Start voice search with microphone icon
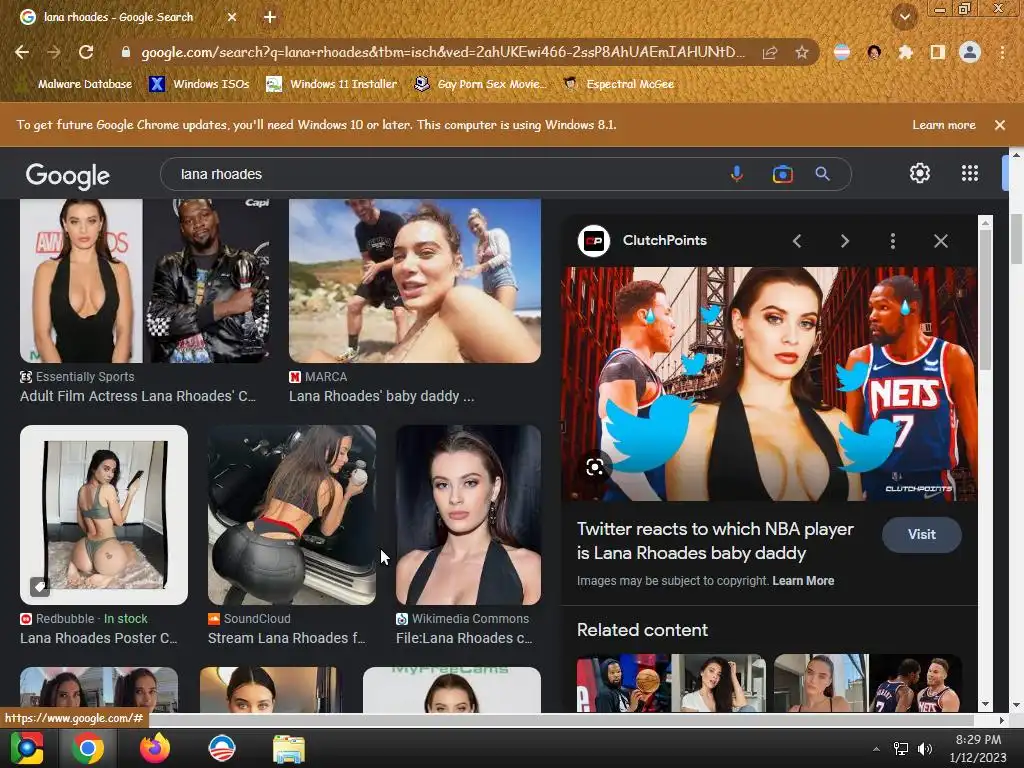The width and height of the screenshot is (1024, 768). click(x=737, y=174)
